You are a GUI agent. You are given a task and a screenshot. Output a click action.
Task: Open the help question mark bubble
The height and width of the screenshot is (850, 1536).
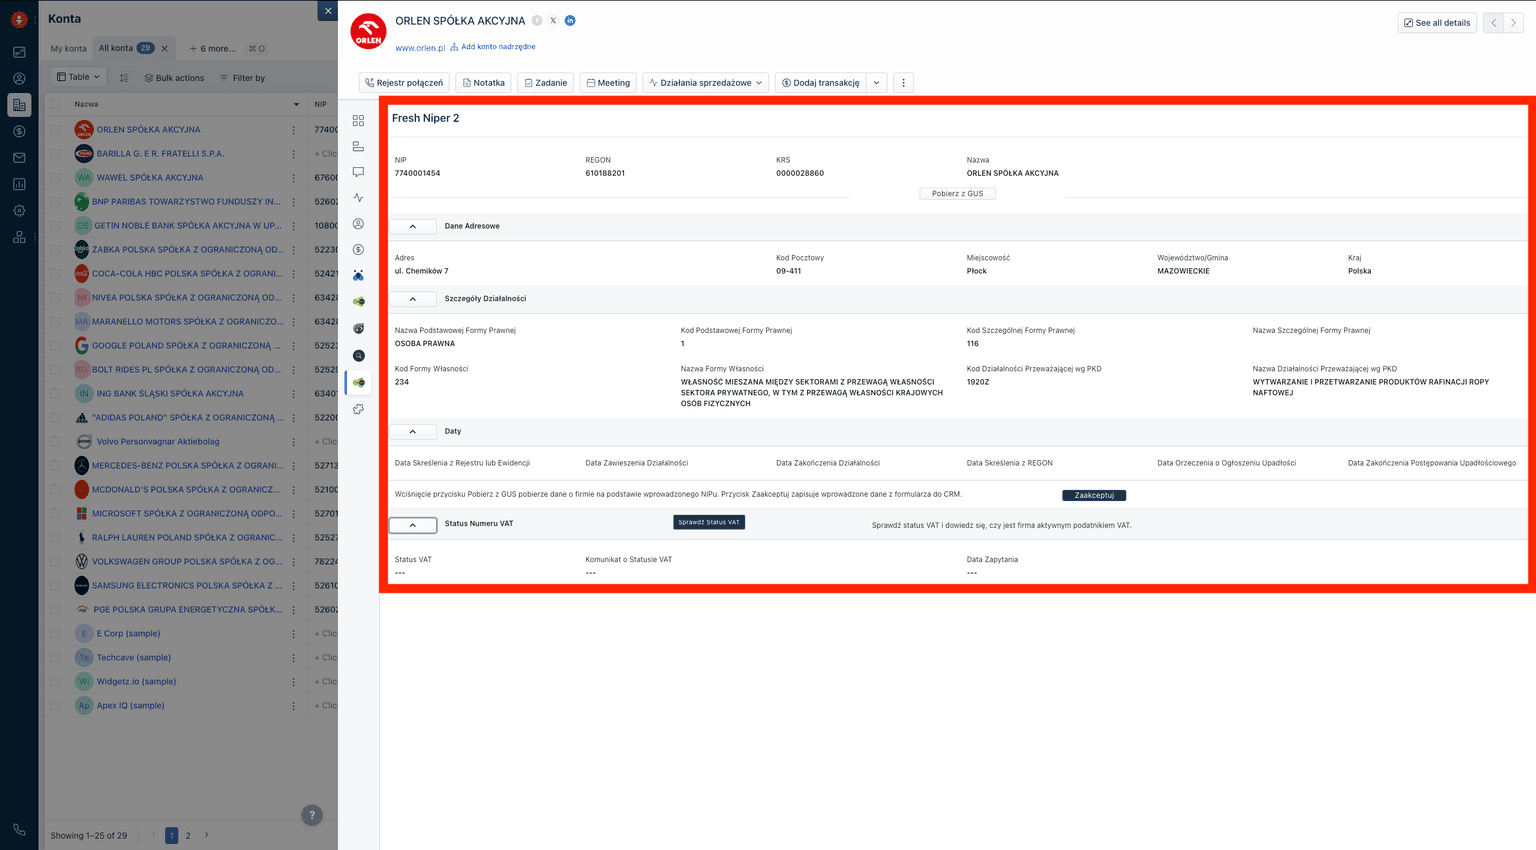tap(312, 815)
